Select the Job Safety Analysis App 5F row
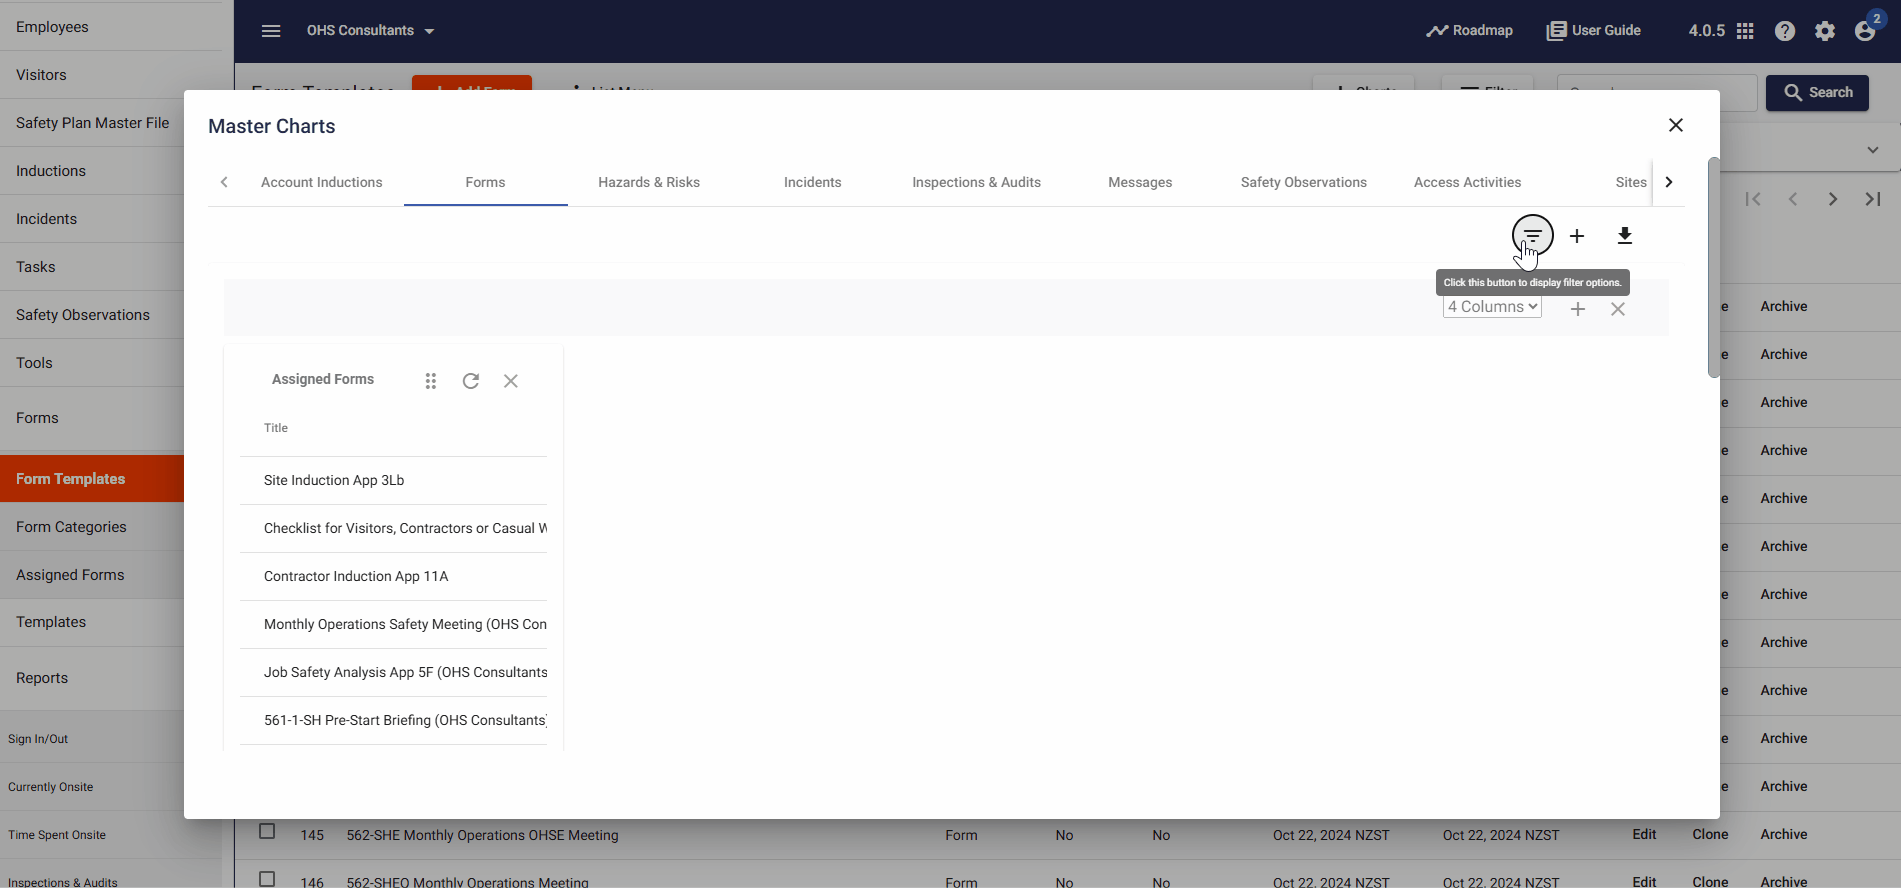This screenshot has height=888, width=1901. (393, 672)
